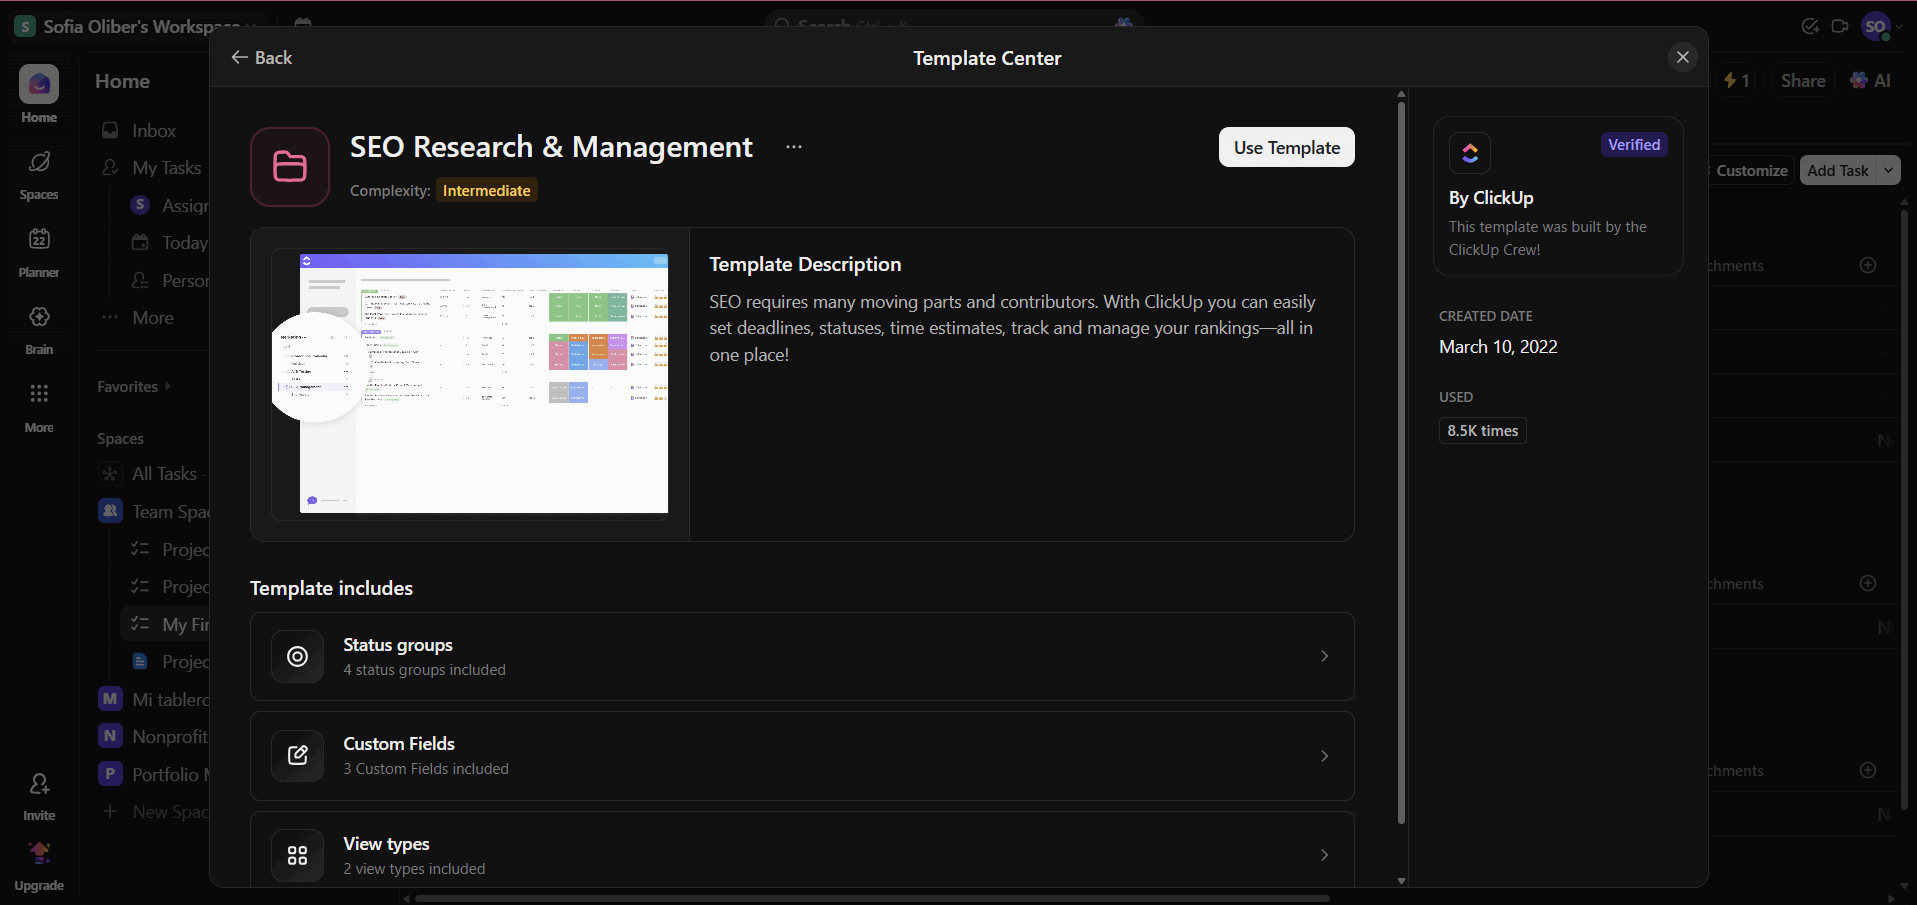Open the Add Task dropdown arrow

coord(1888,170)
